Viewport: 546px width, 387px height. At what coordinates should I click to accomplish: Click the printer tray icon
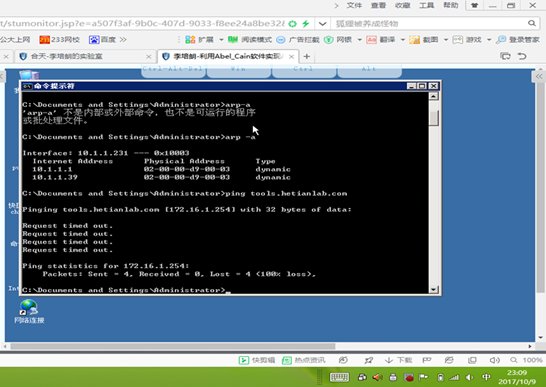point(393,377)
